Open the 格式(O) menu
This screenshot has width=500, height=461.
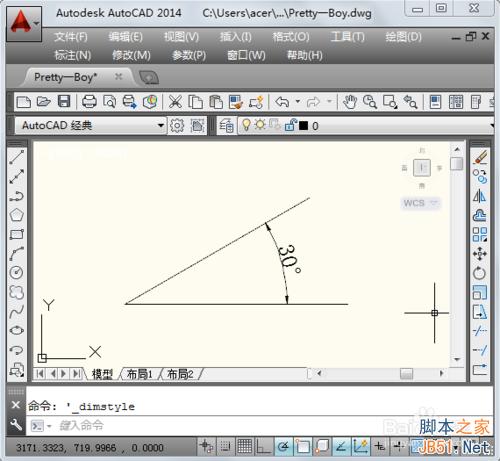point(291,37)
